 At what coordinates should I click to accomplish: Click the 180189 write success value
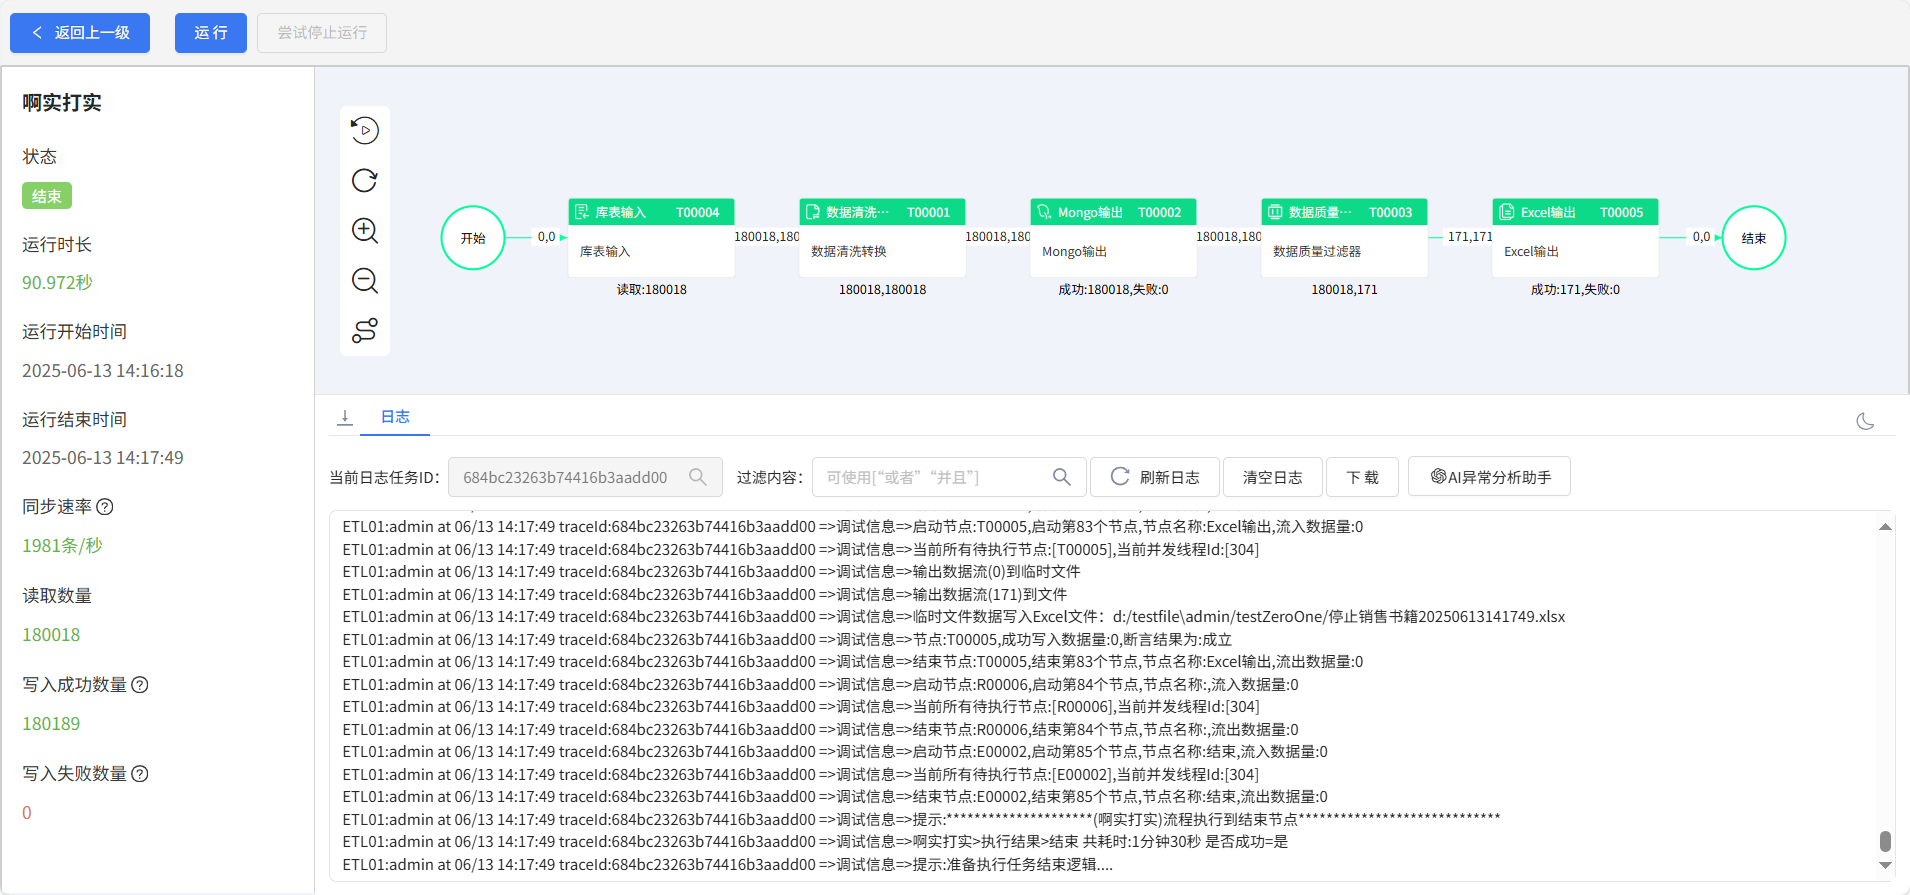[51, 724]
